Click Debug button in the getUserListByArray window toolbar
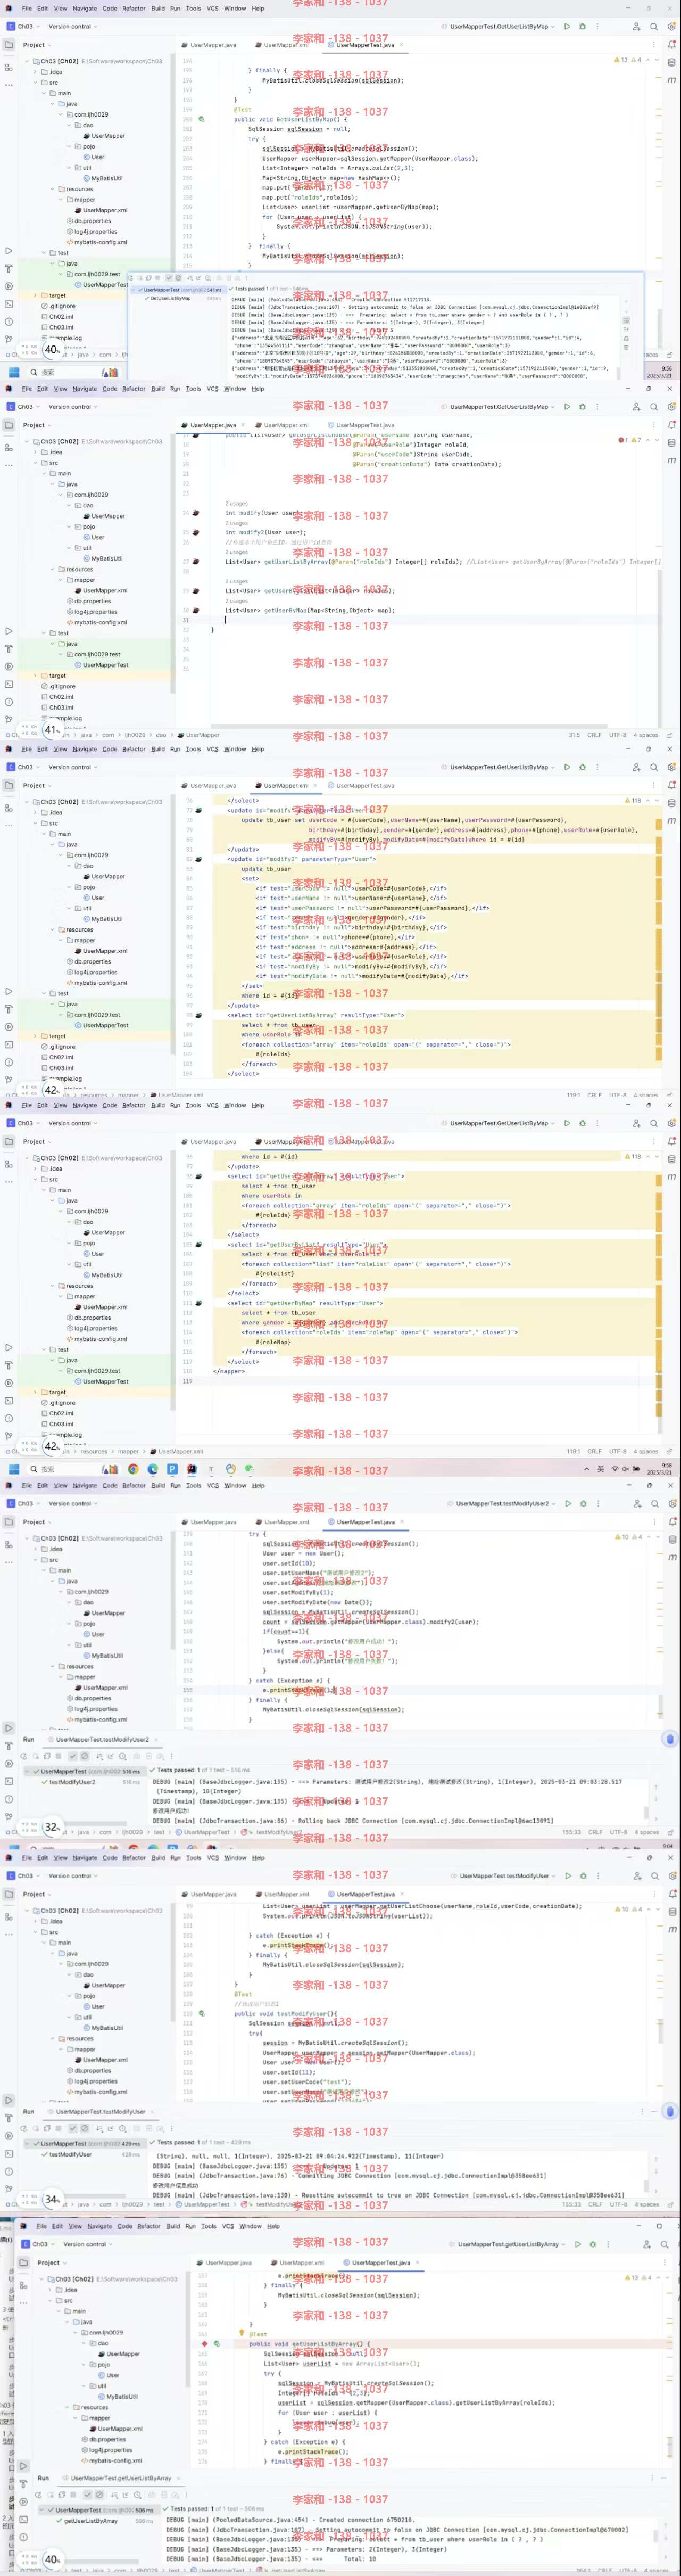 point(592,2244)
